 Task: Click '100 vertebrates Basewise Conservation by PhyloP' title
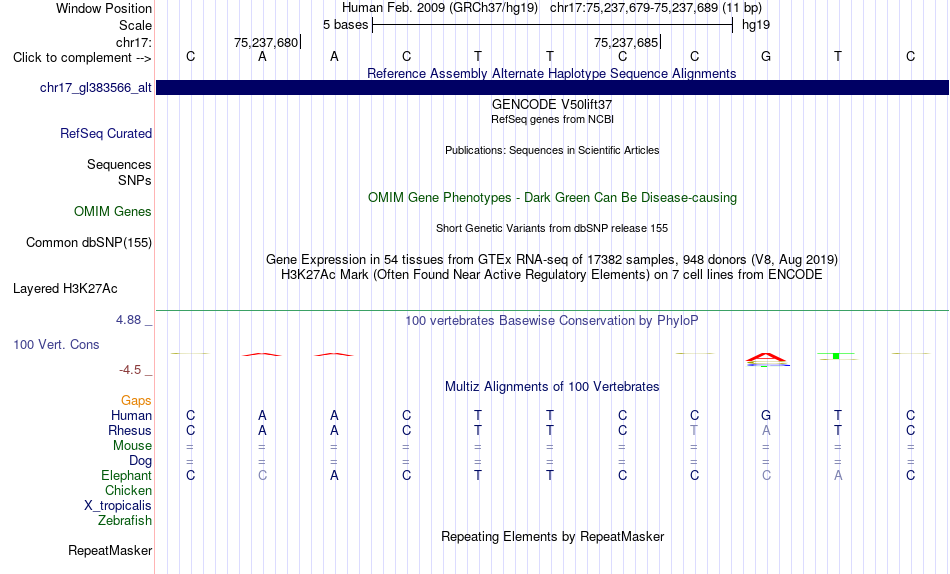point(552,321)
